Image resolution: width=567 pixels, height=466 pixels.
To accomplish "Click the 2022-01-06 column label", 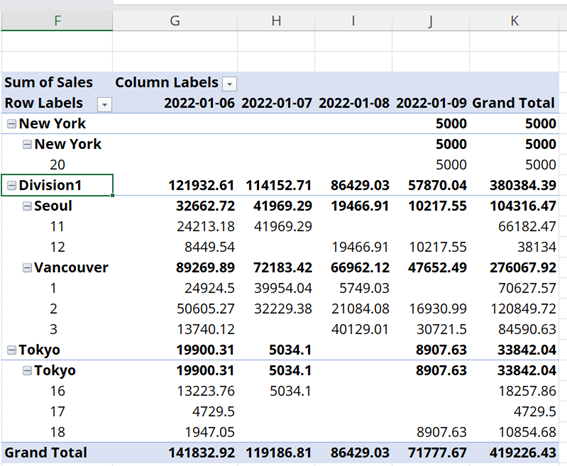I will (x=200, y=103).
